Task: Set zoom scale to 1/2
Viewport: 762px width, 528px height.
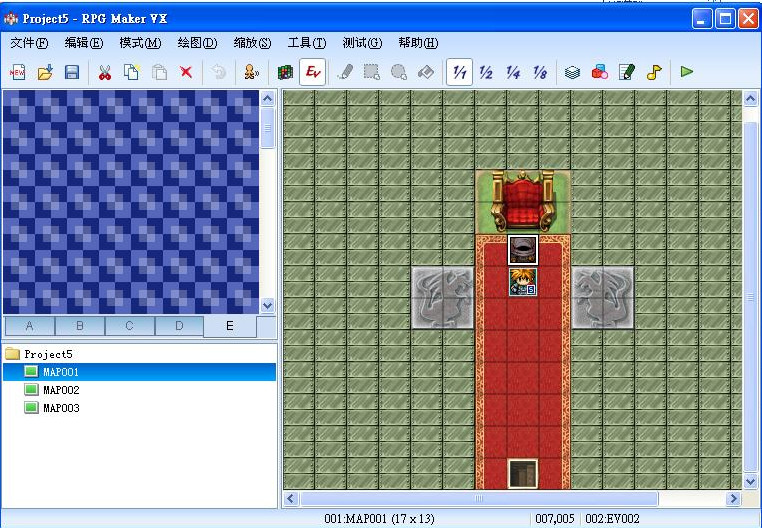Action: (486, 72)
